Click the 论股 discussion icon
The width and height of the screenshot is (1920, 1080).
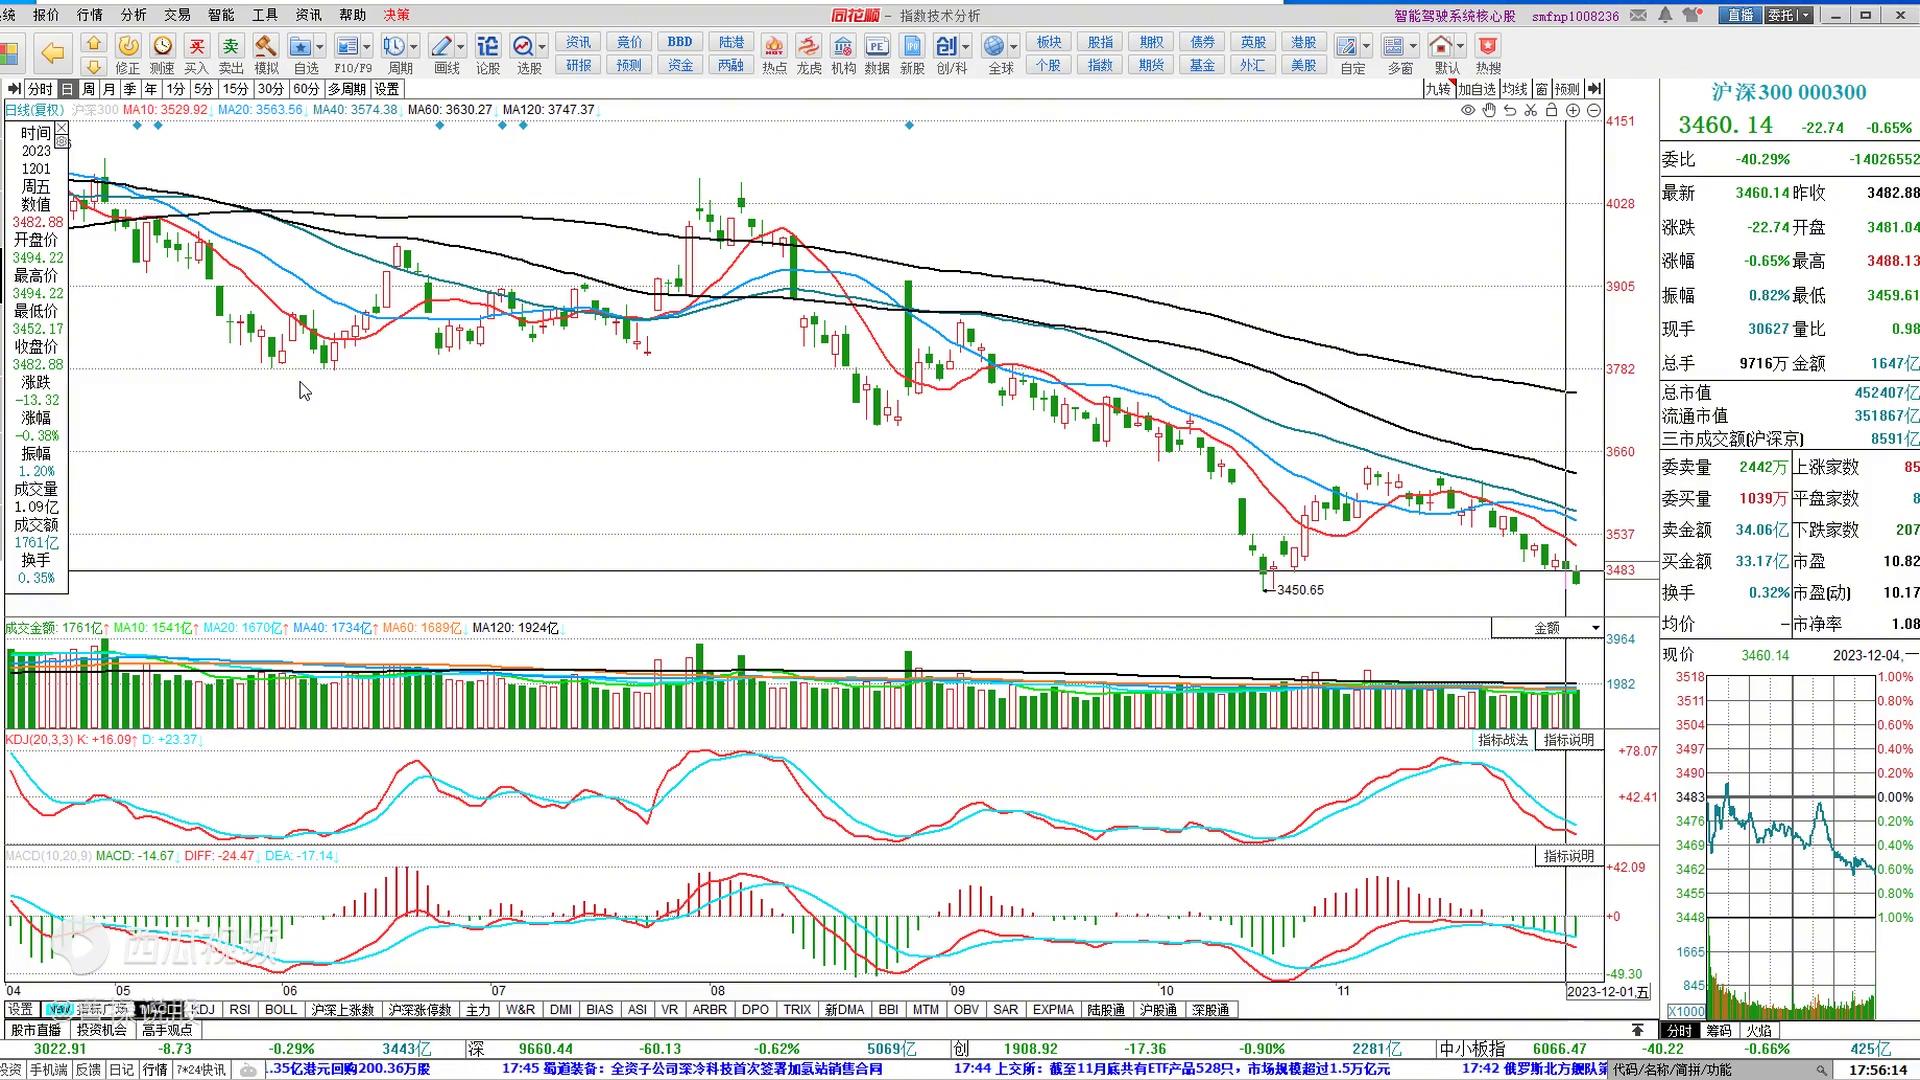487,47
